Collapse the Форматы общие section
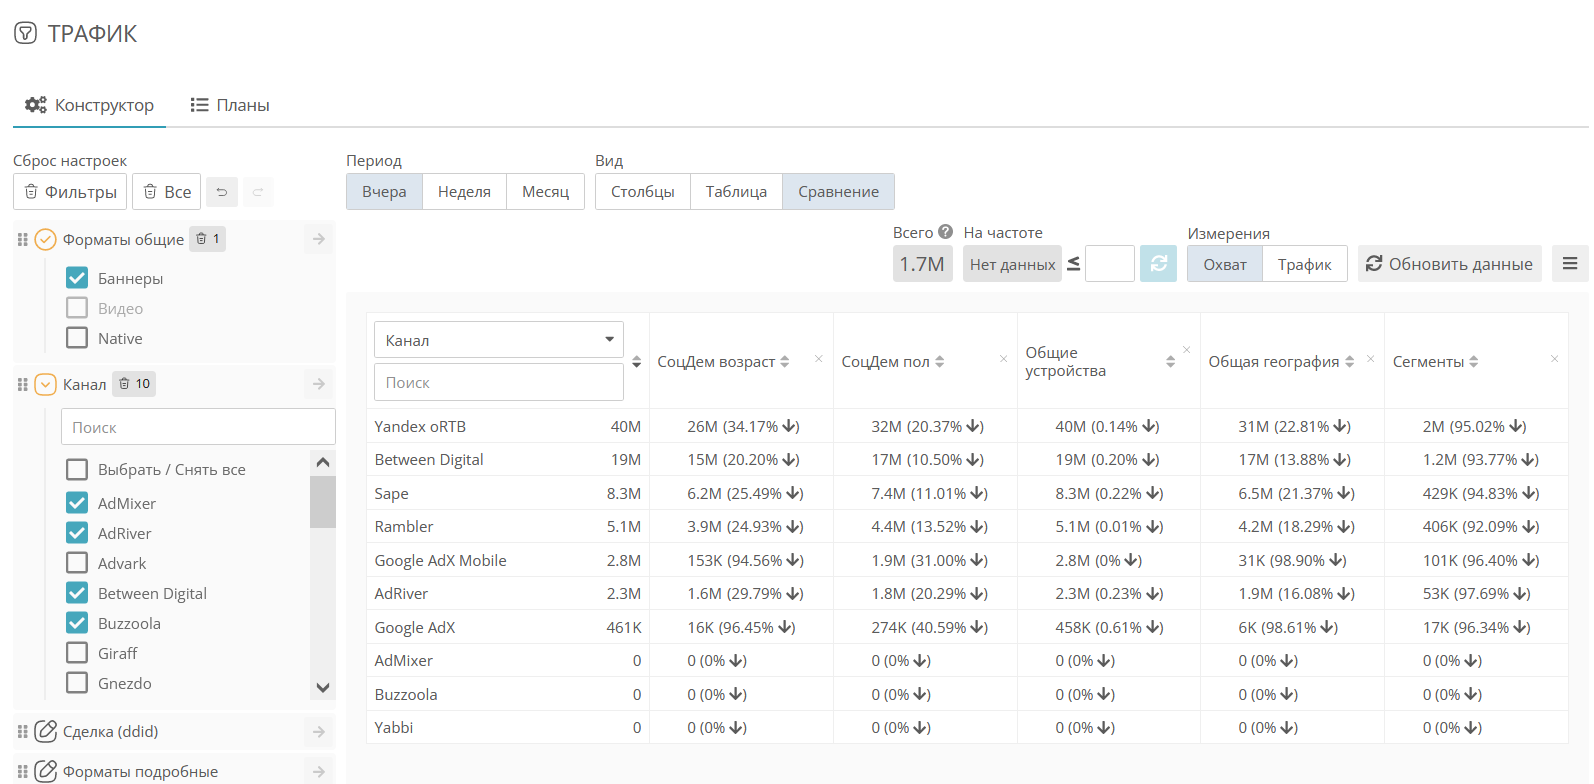1594x784 pixels. (46, 239)
